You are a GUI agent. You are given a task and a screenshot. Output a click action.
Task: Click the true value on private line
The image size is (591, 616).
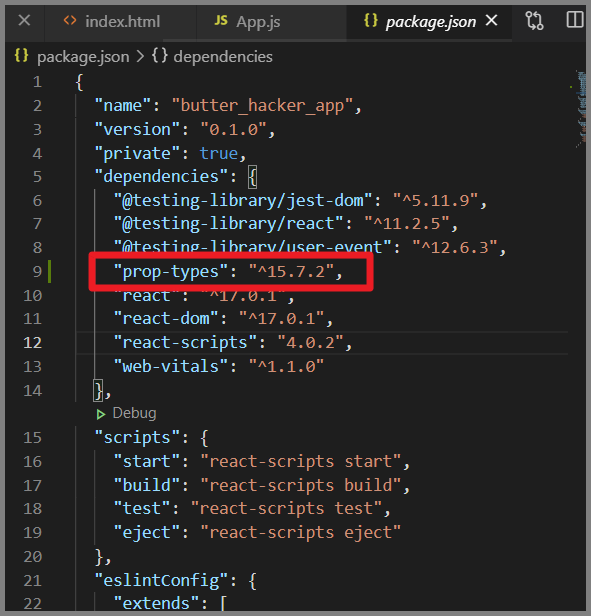[x=219, y=153]
